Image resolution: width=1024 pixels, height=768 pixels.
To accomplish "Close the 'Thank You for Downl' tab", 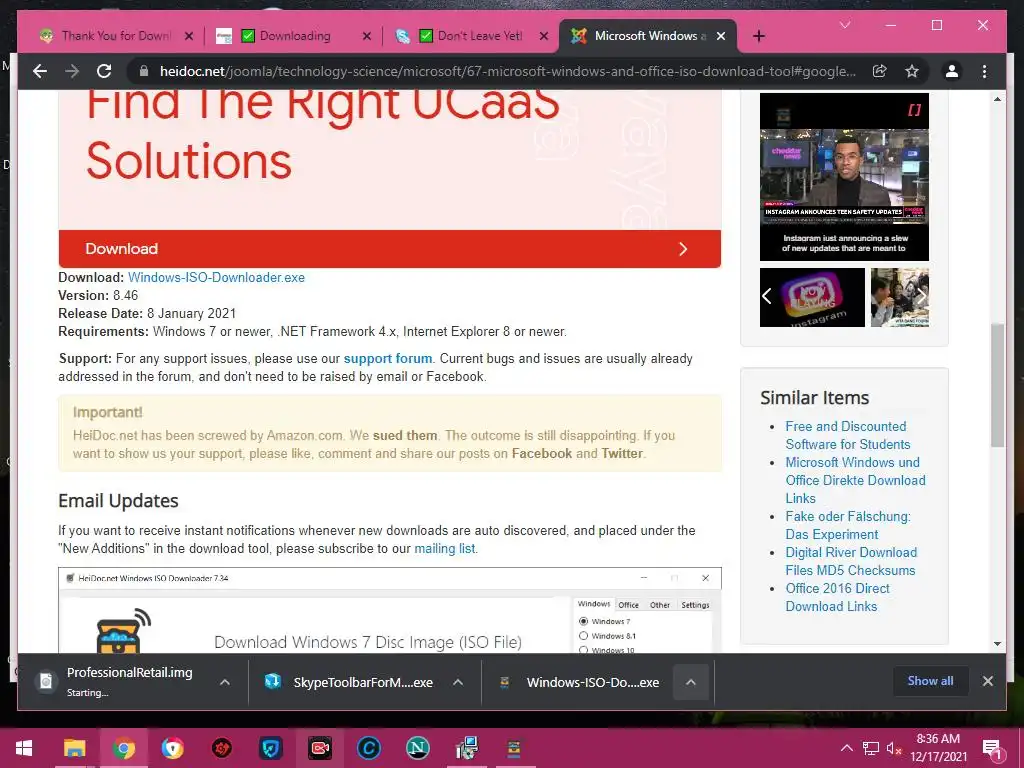I will [x=189, y=36].
